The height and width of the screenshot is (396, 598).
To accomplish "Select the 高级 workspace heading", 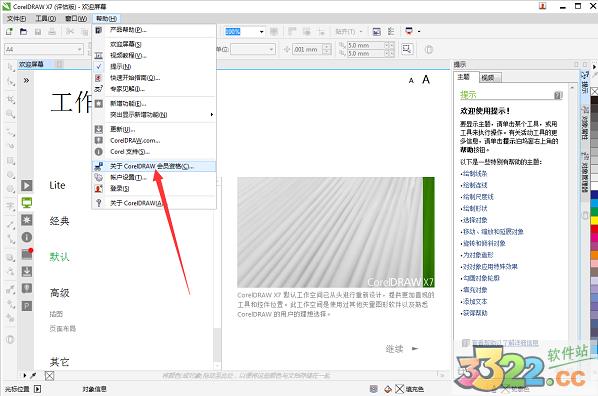I will pyautogui.click(x=59, y=293).
